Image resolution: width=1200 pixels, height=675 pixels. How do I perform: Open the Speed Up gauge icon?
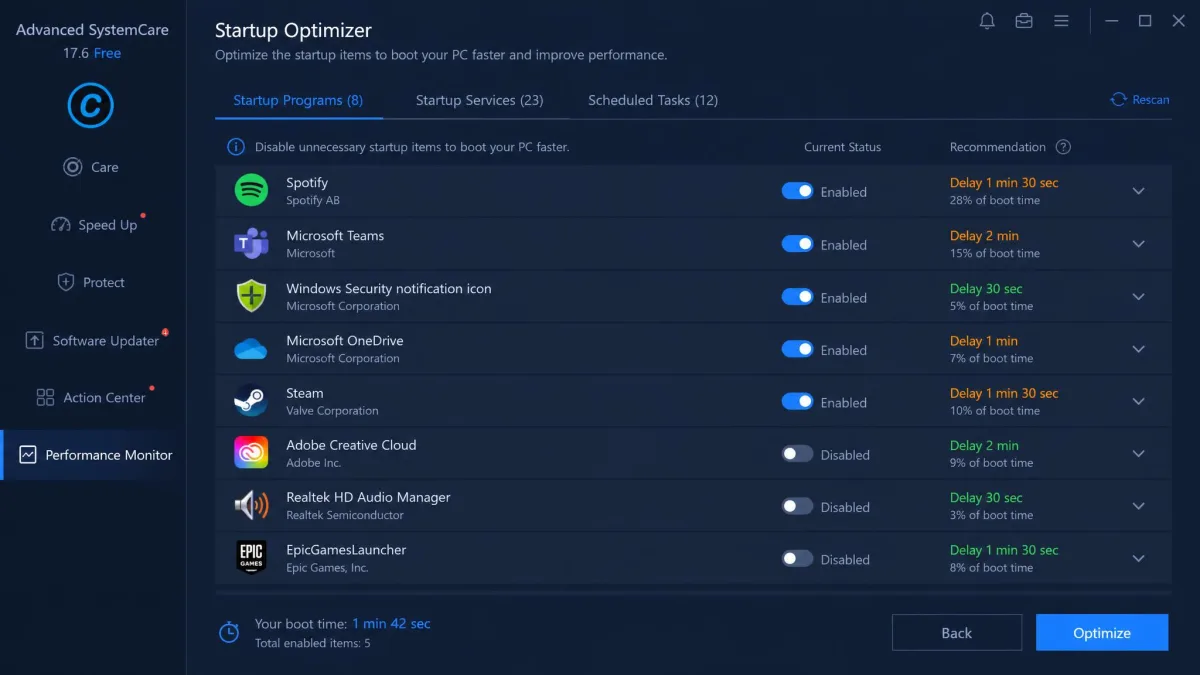[61, 225]
